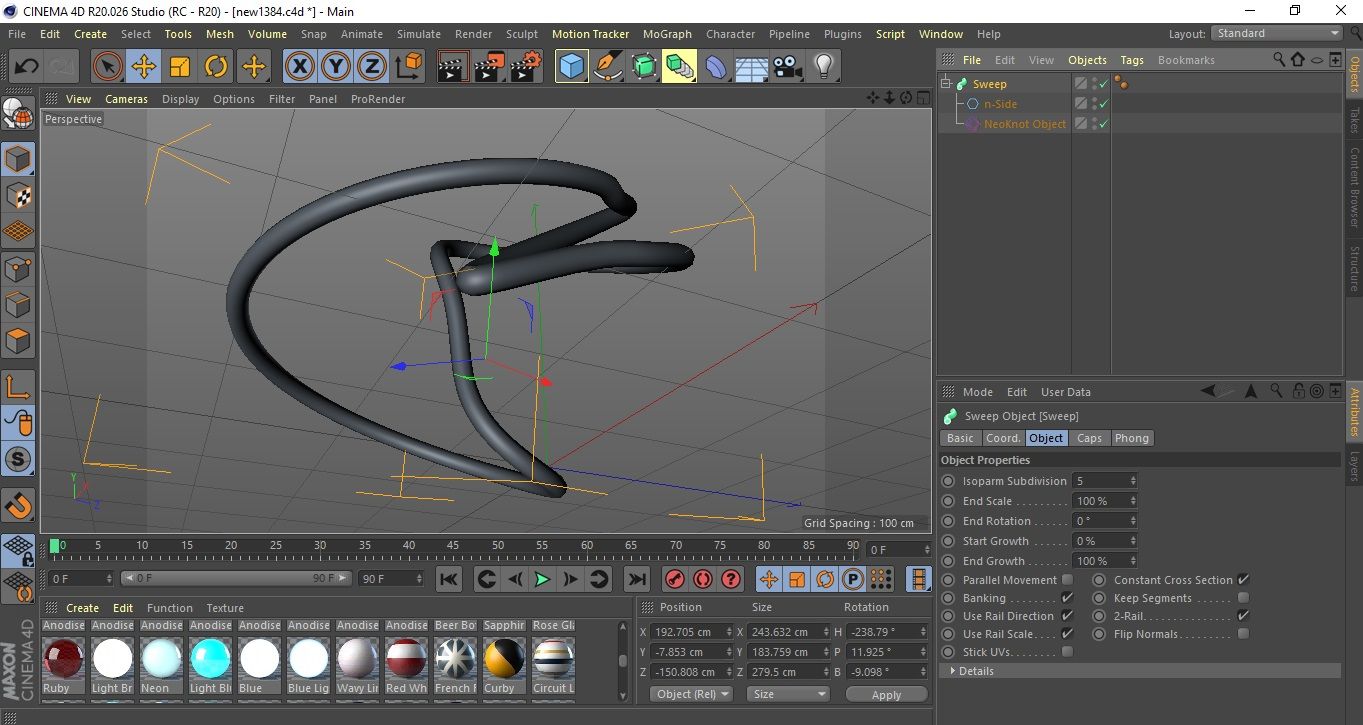Image resolution: width=1363 pixels, height=725 pixels.
Task: Click the search icon in the Objects manager
Action: click(1279, 60)
